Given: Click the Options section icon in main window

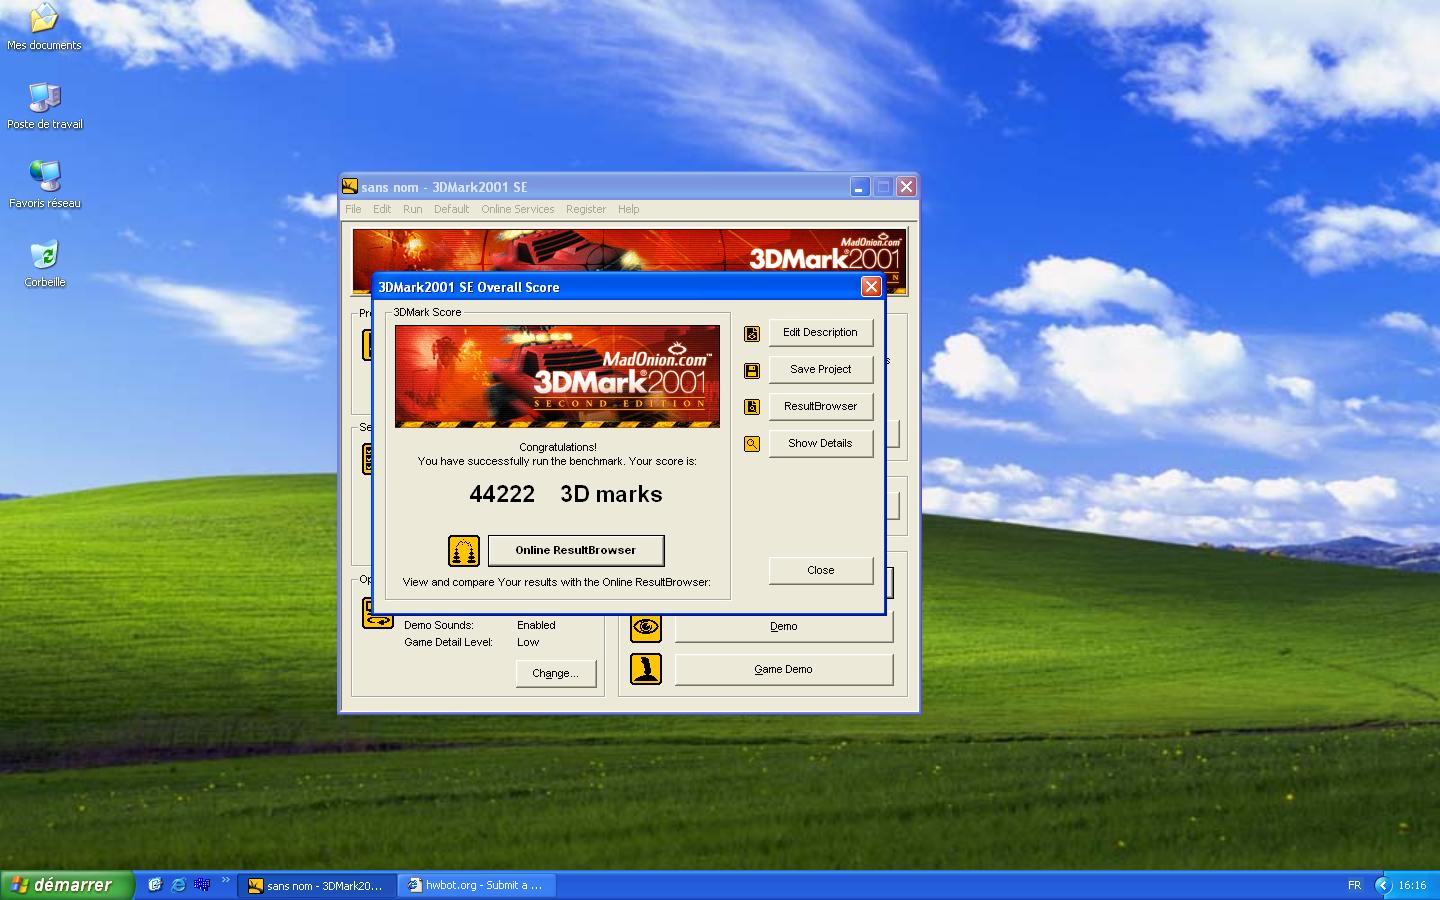Looking at the screenshot, I should (376, 613).
